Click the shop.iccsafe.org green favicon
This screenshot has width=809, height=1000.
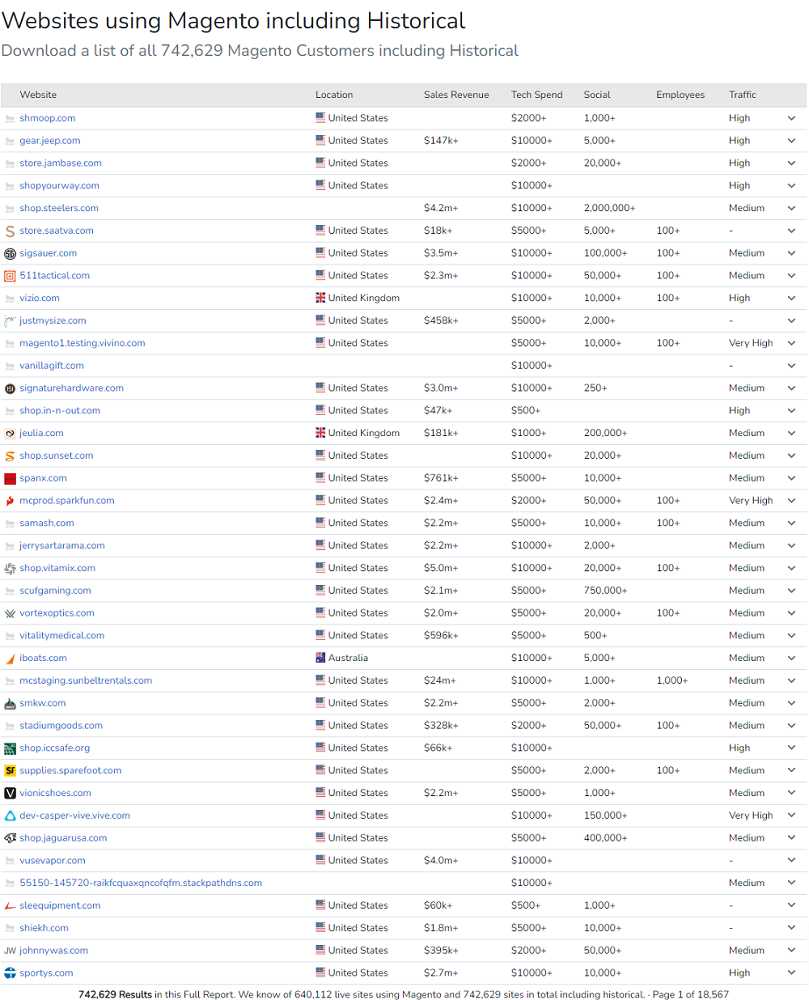[10, 748]
